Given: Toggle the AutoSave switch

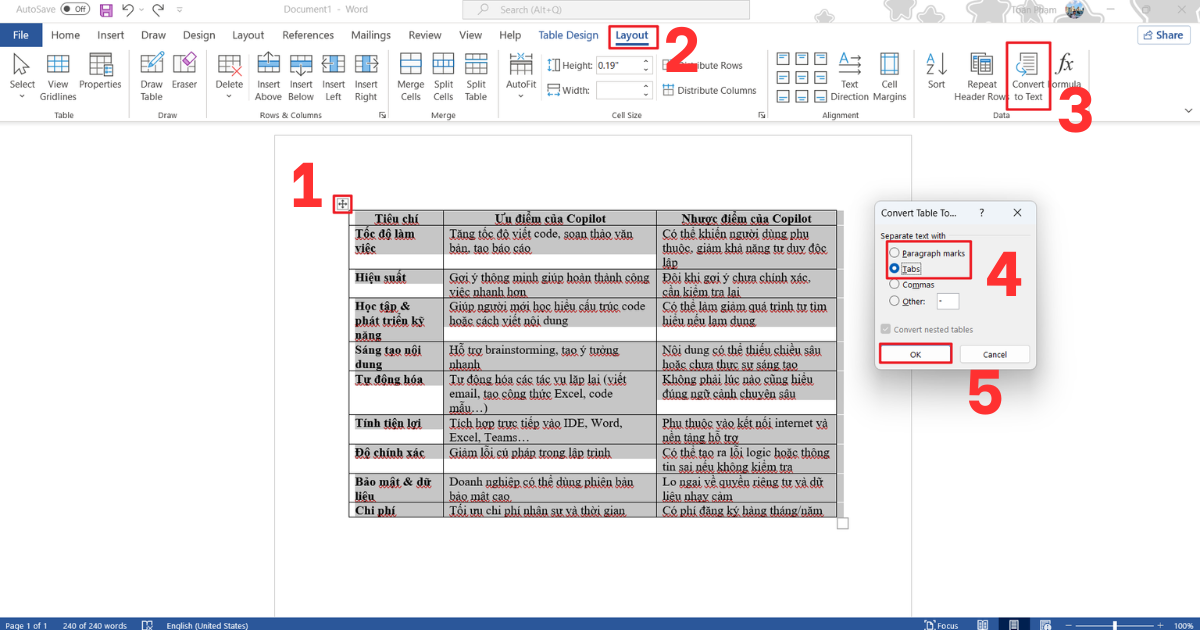Looking at the screenshot, I should pos(75,9).
